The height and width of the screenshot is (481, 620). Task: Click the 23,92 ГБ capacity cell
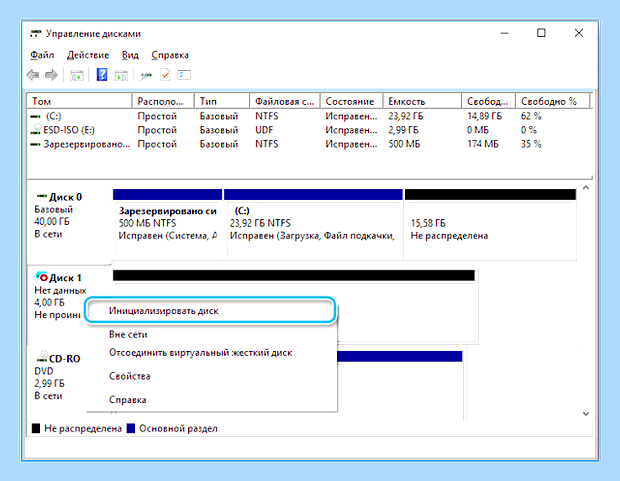coord(406,116)
